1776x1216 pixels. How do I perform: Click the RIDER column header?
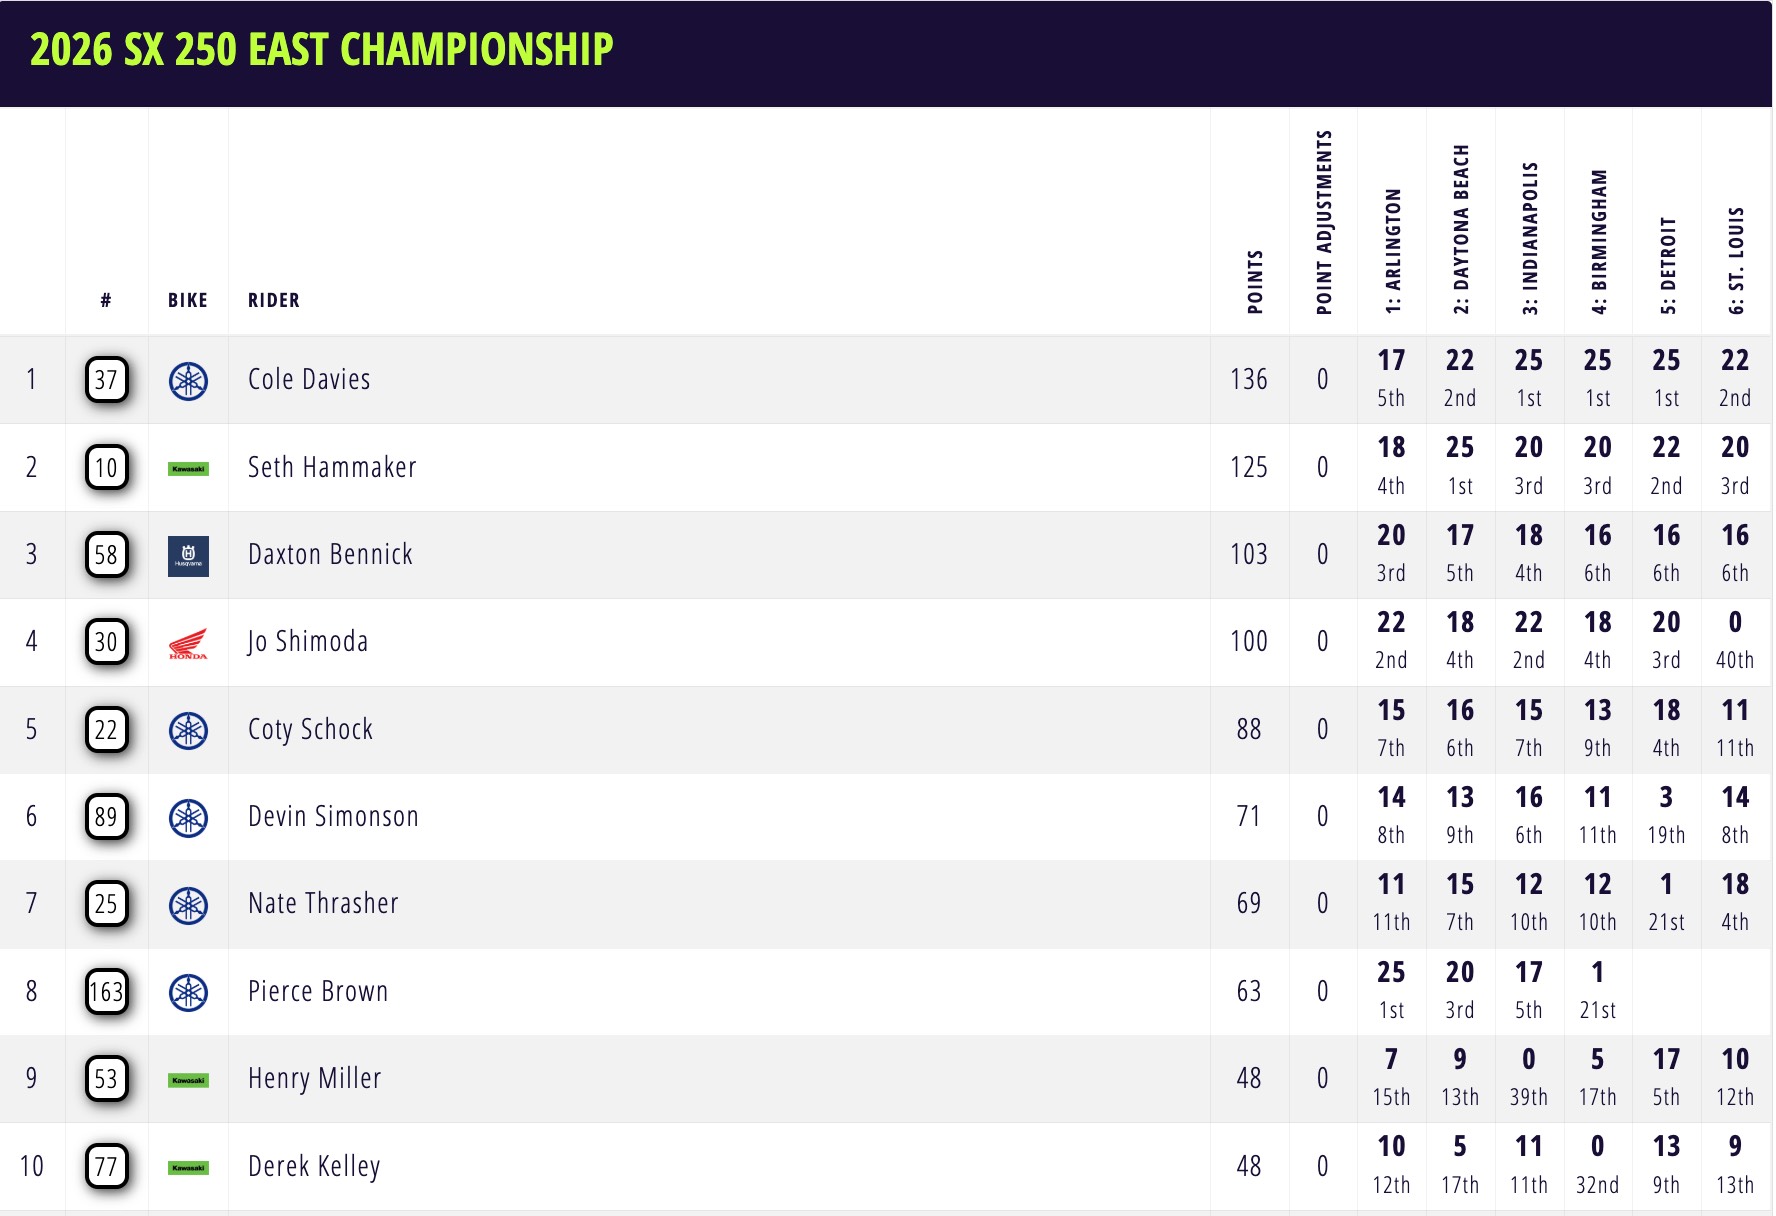pos(274,300)
